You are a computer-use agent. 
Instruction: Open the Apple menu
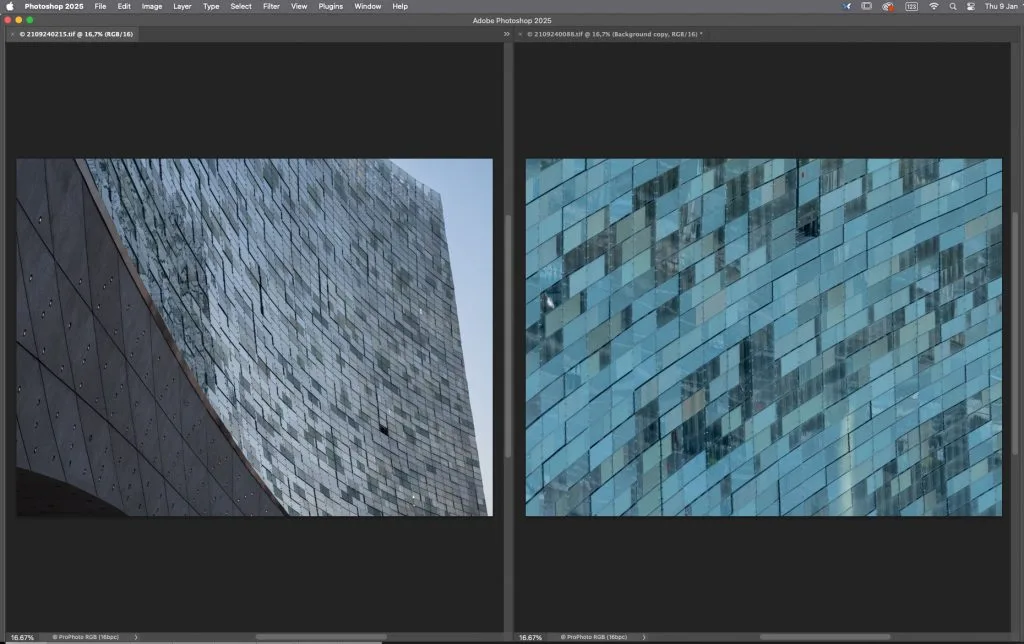click(x=11, y=6)
